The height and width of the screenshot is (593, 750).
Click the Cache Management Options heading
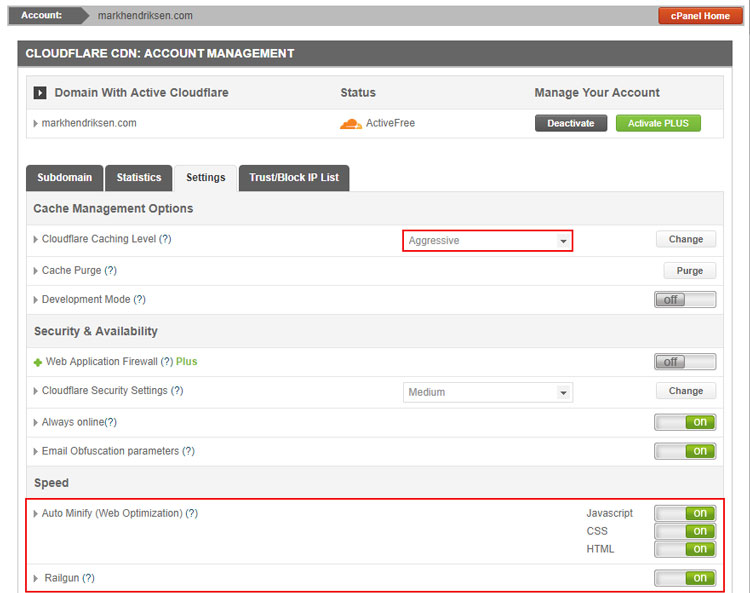(113, 209)
